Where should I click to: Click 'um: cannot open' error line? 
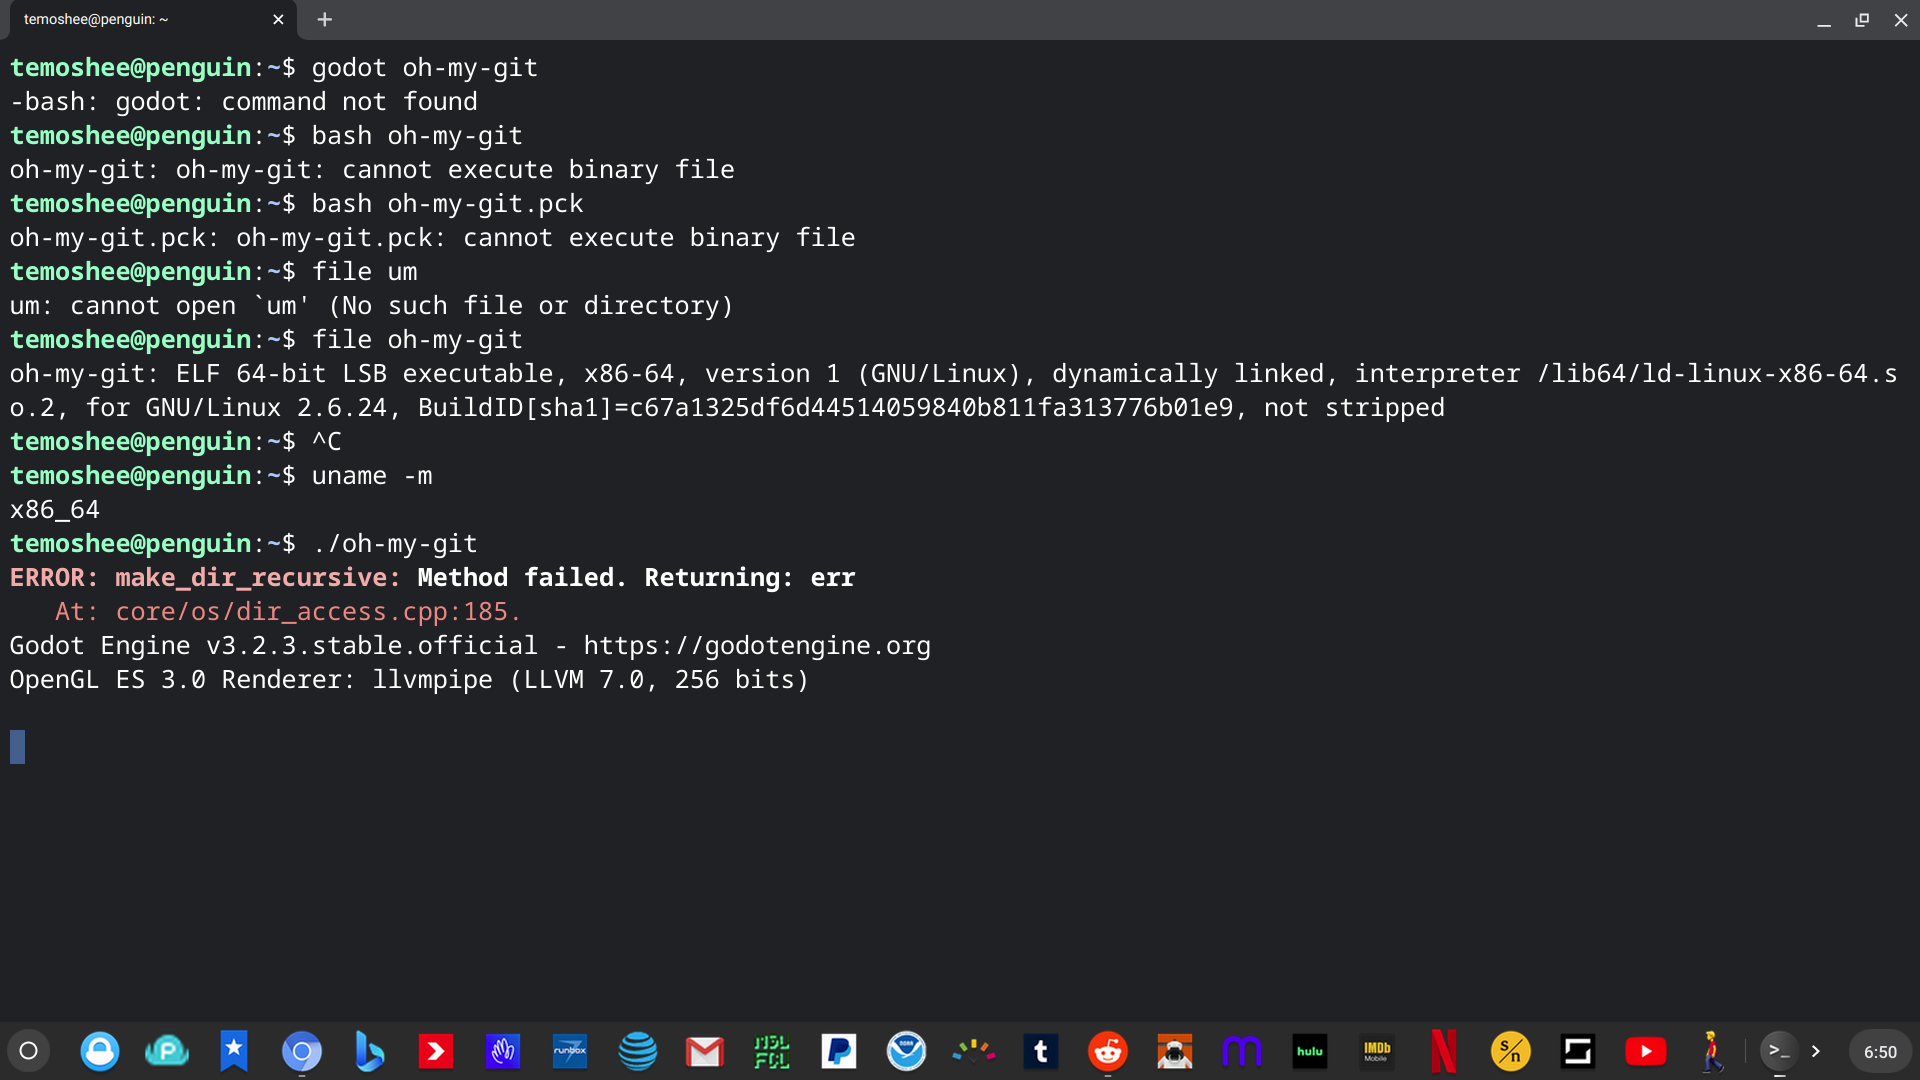[372, 306]
